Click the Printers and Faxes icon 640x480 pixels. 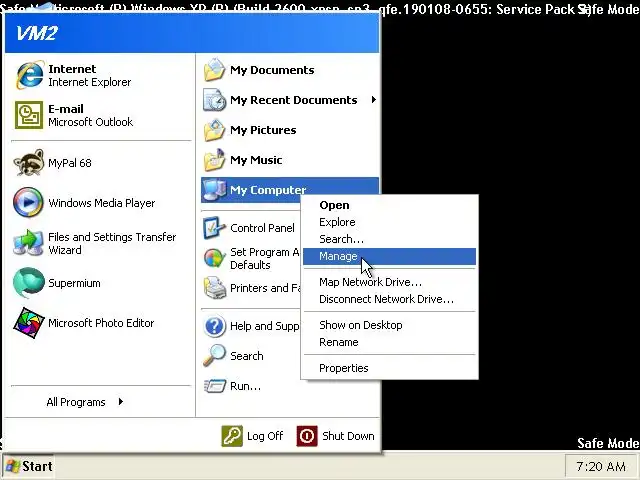pyautogui.click(x=215, y=288)
